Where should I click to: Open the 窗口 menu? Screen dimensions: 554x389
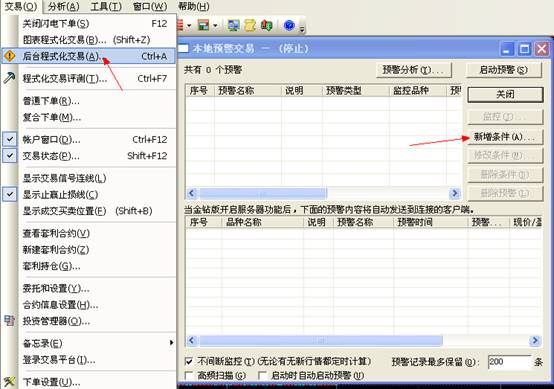coord(150,6)
